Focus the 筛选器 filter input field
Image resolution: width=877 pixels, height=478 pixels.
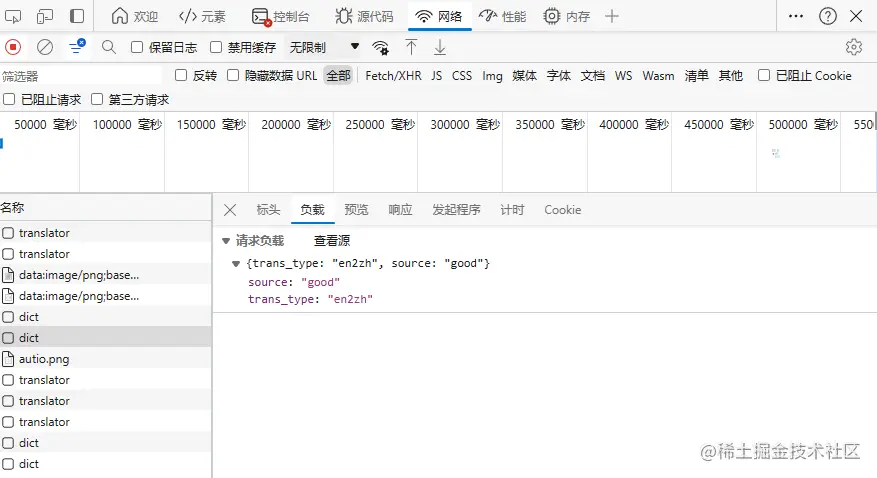81,76
